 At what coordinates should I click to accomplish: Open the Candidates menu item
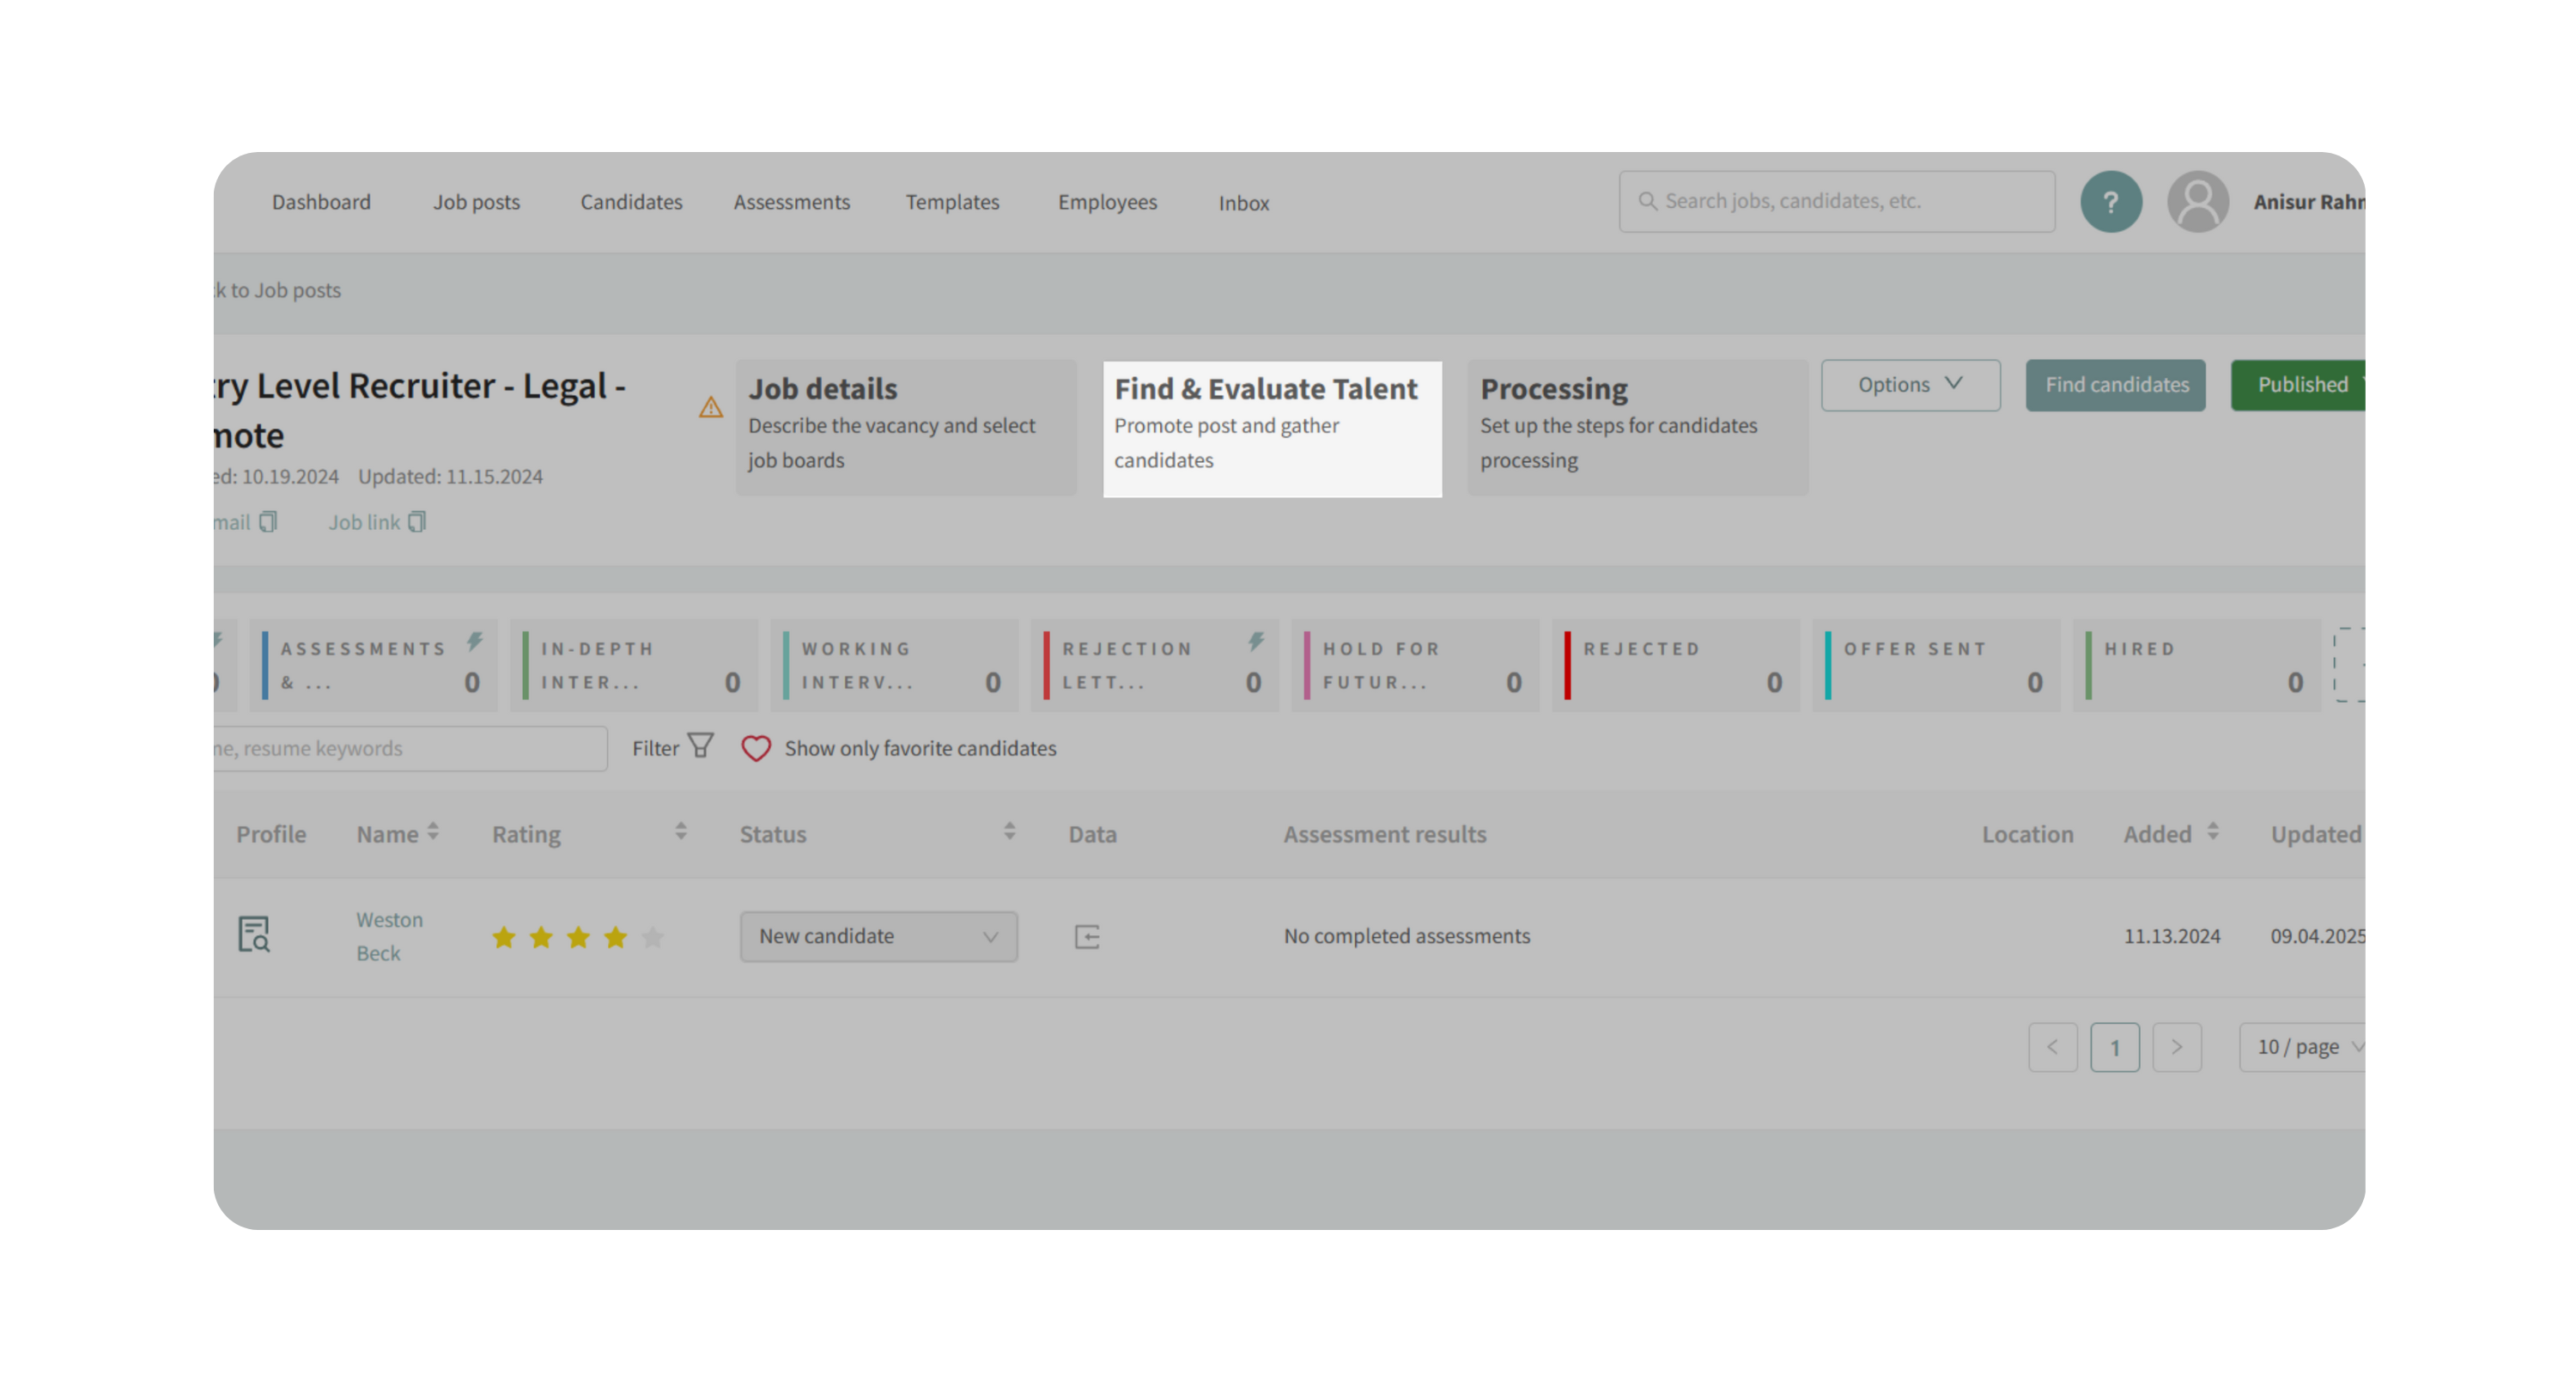coord(631,202)
